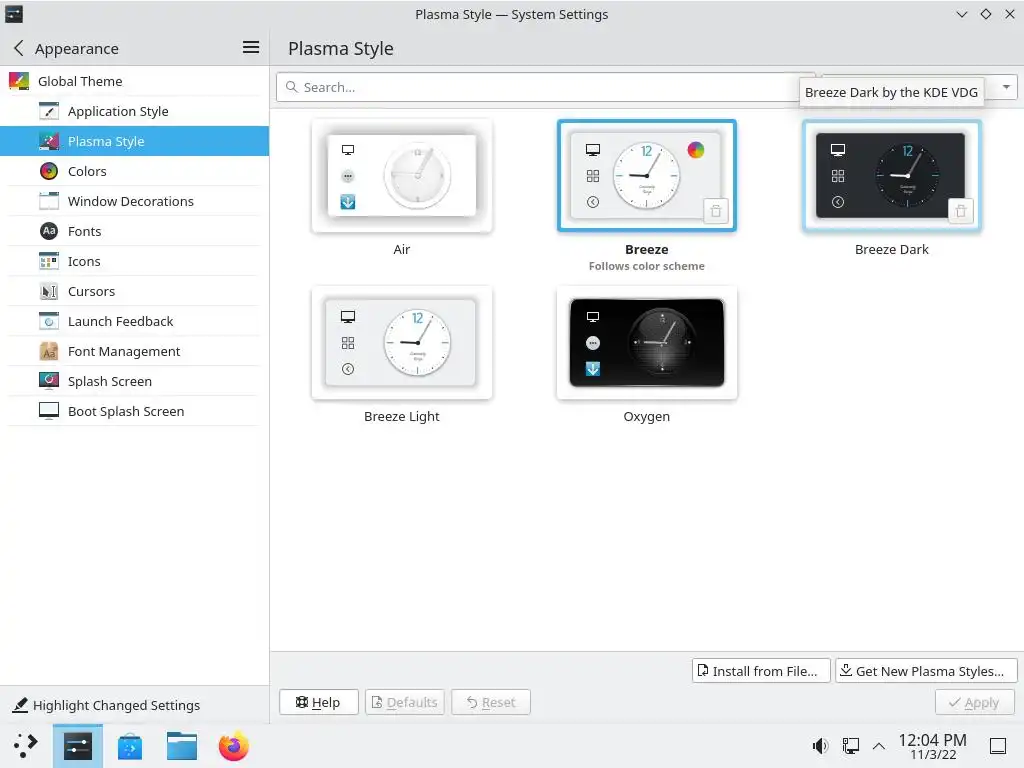Open Fonts settings

135,231
